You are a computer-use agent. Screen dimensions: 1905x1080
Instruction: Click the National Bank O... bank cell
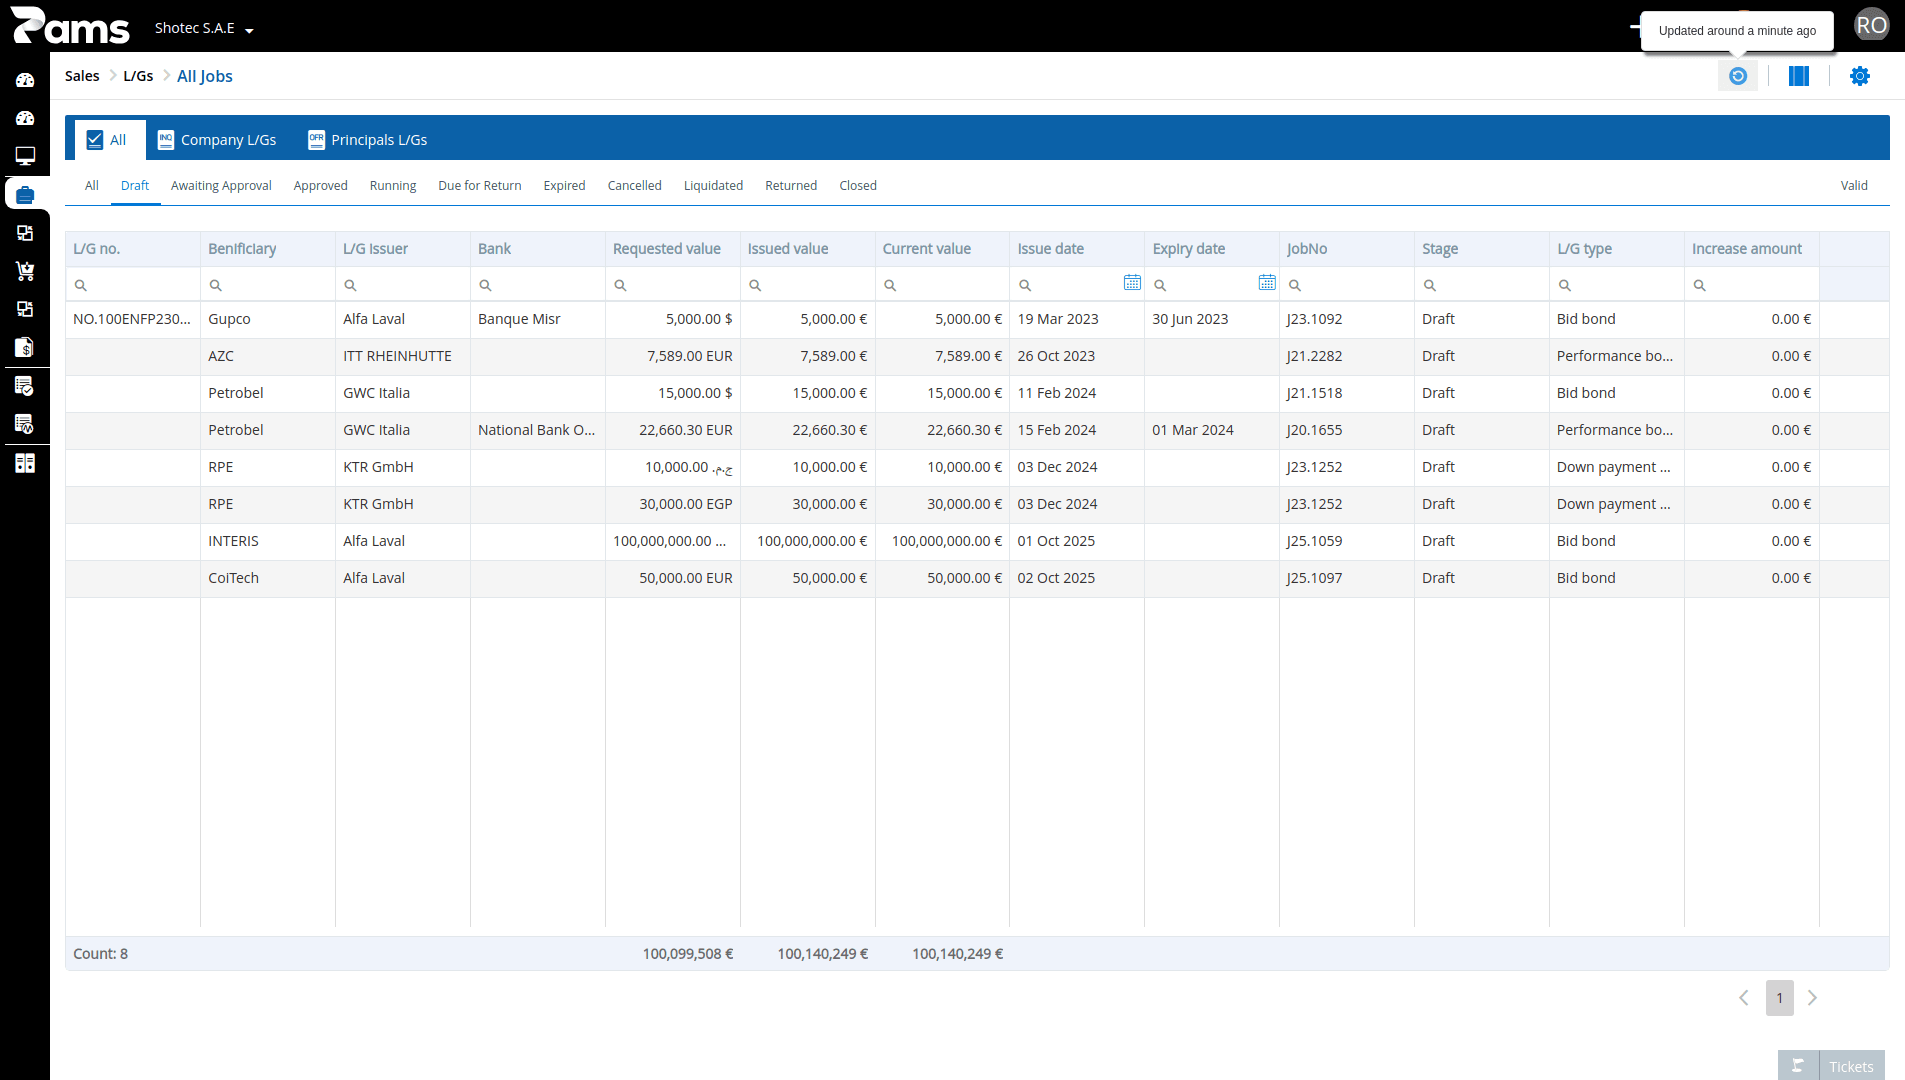(x=538, y=430)
